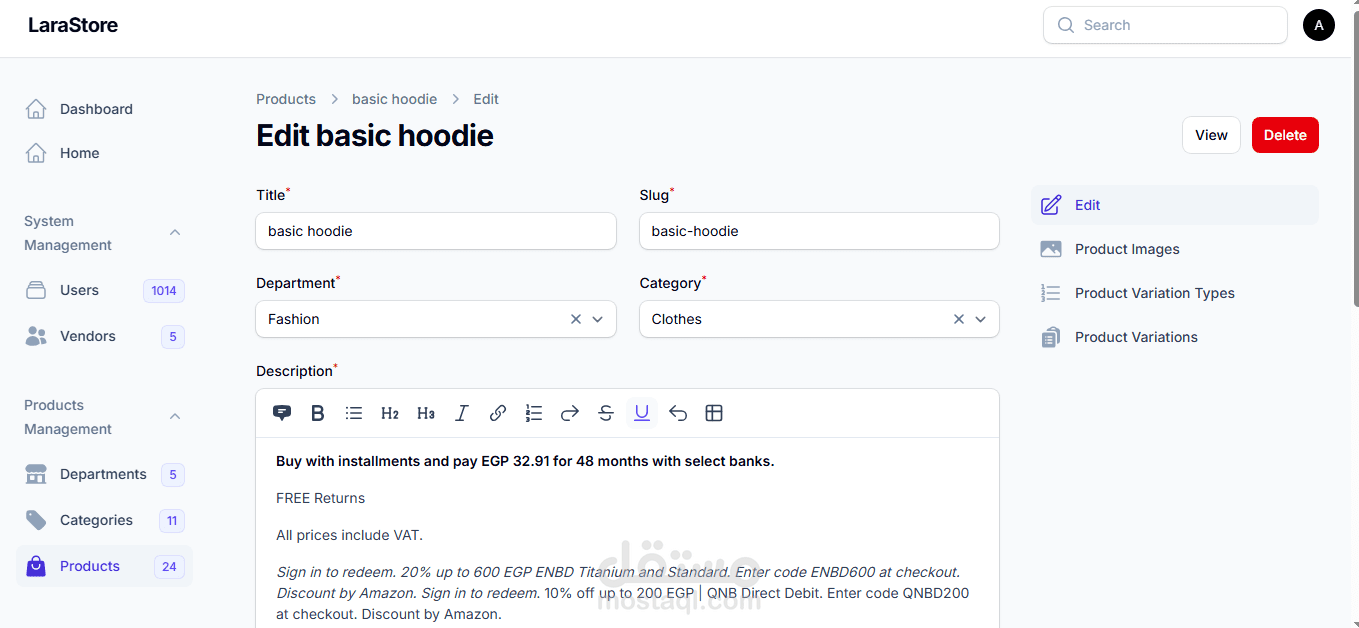
Task: Open the Product Images tab
Action: [x=1127, y=249]
